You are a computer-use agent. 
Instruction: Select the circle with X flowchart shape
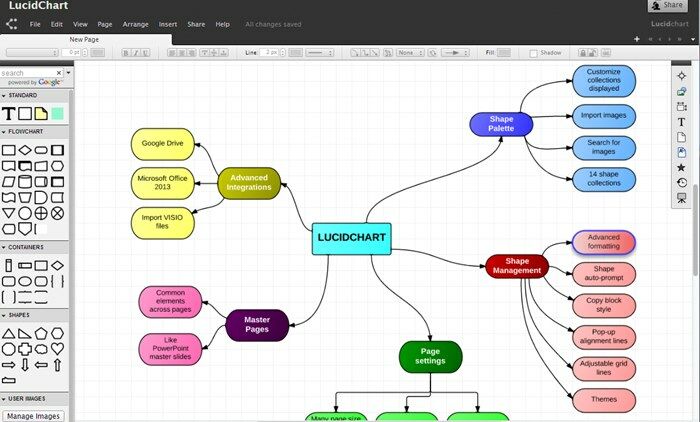pyautogui.click(x=57, y=213)
